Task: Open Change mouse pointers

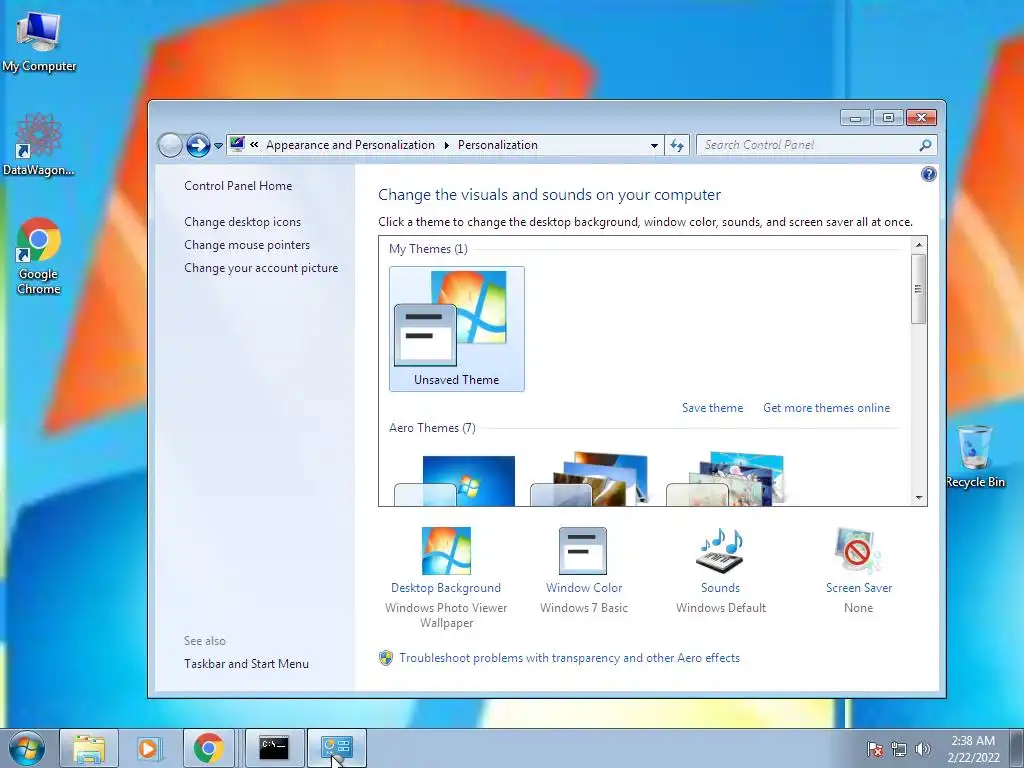Action: coord(247,245)
